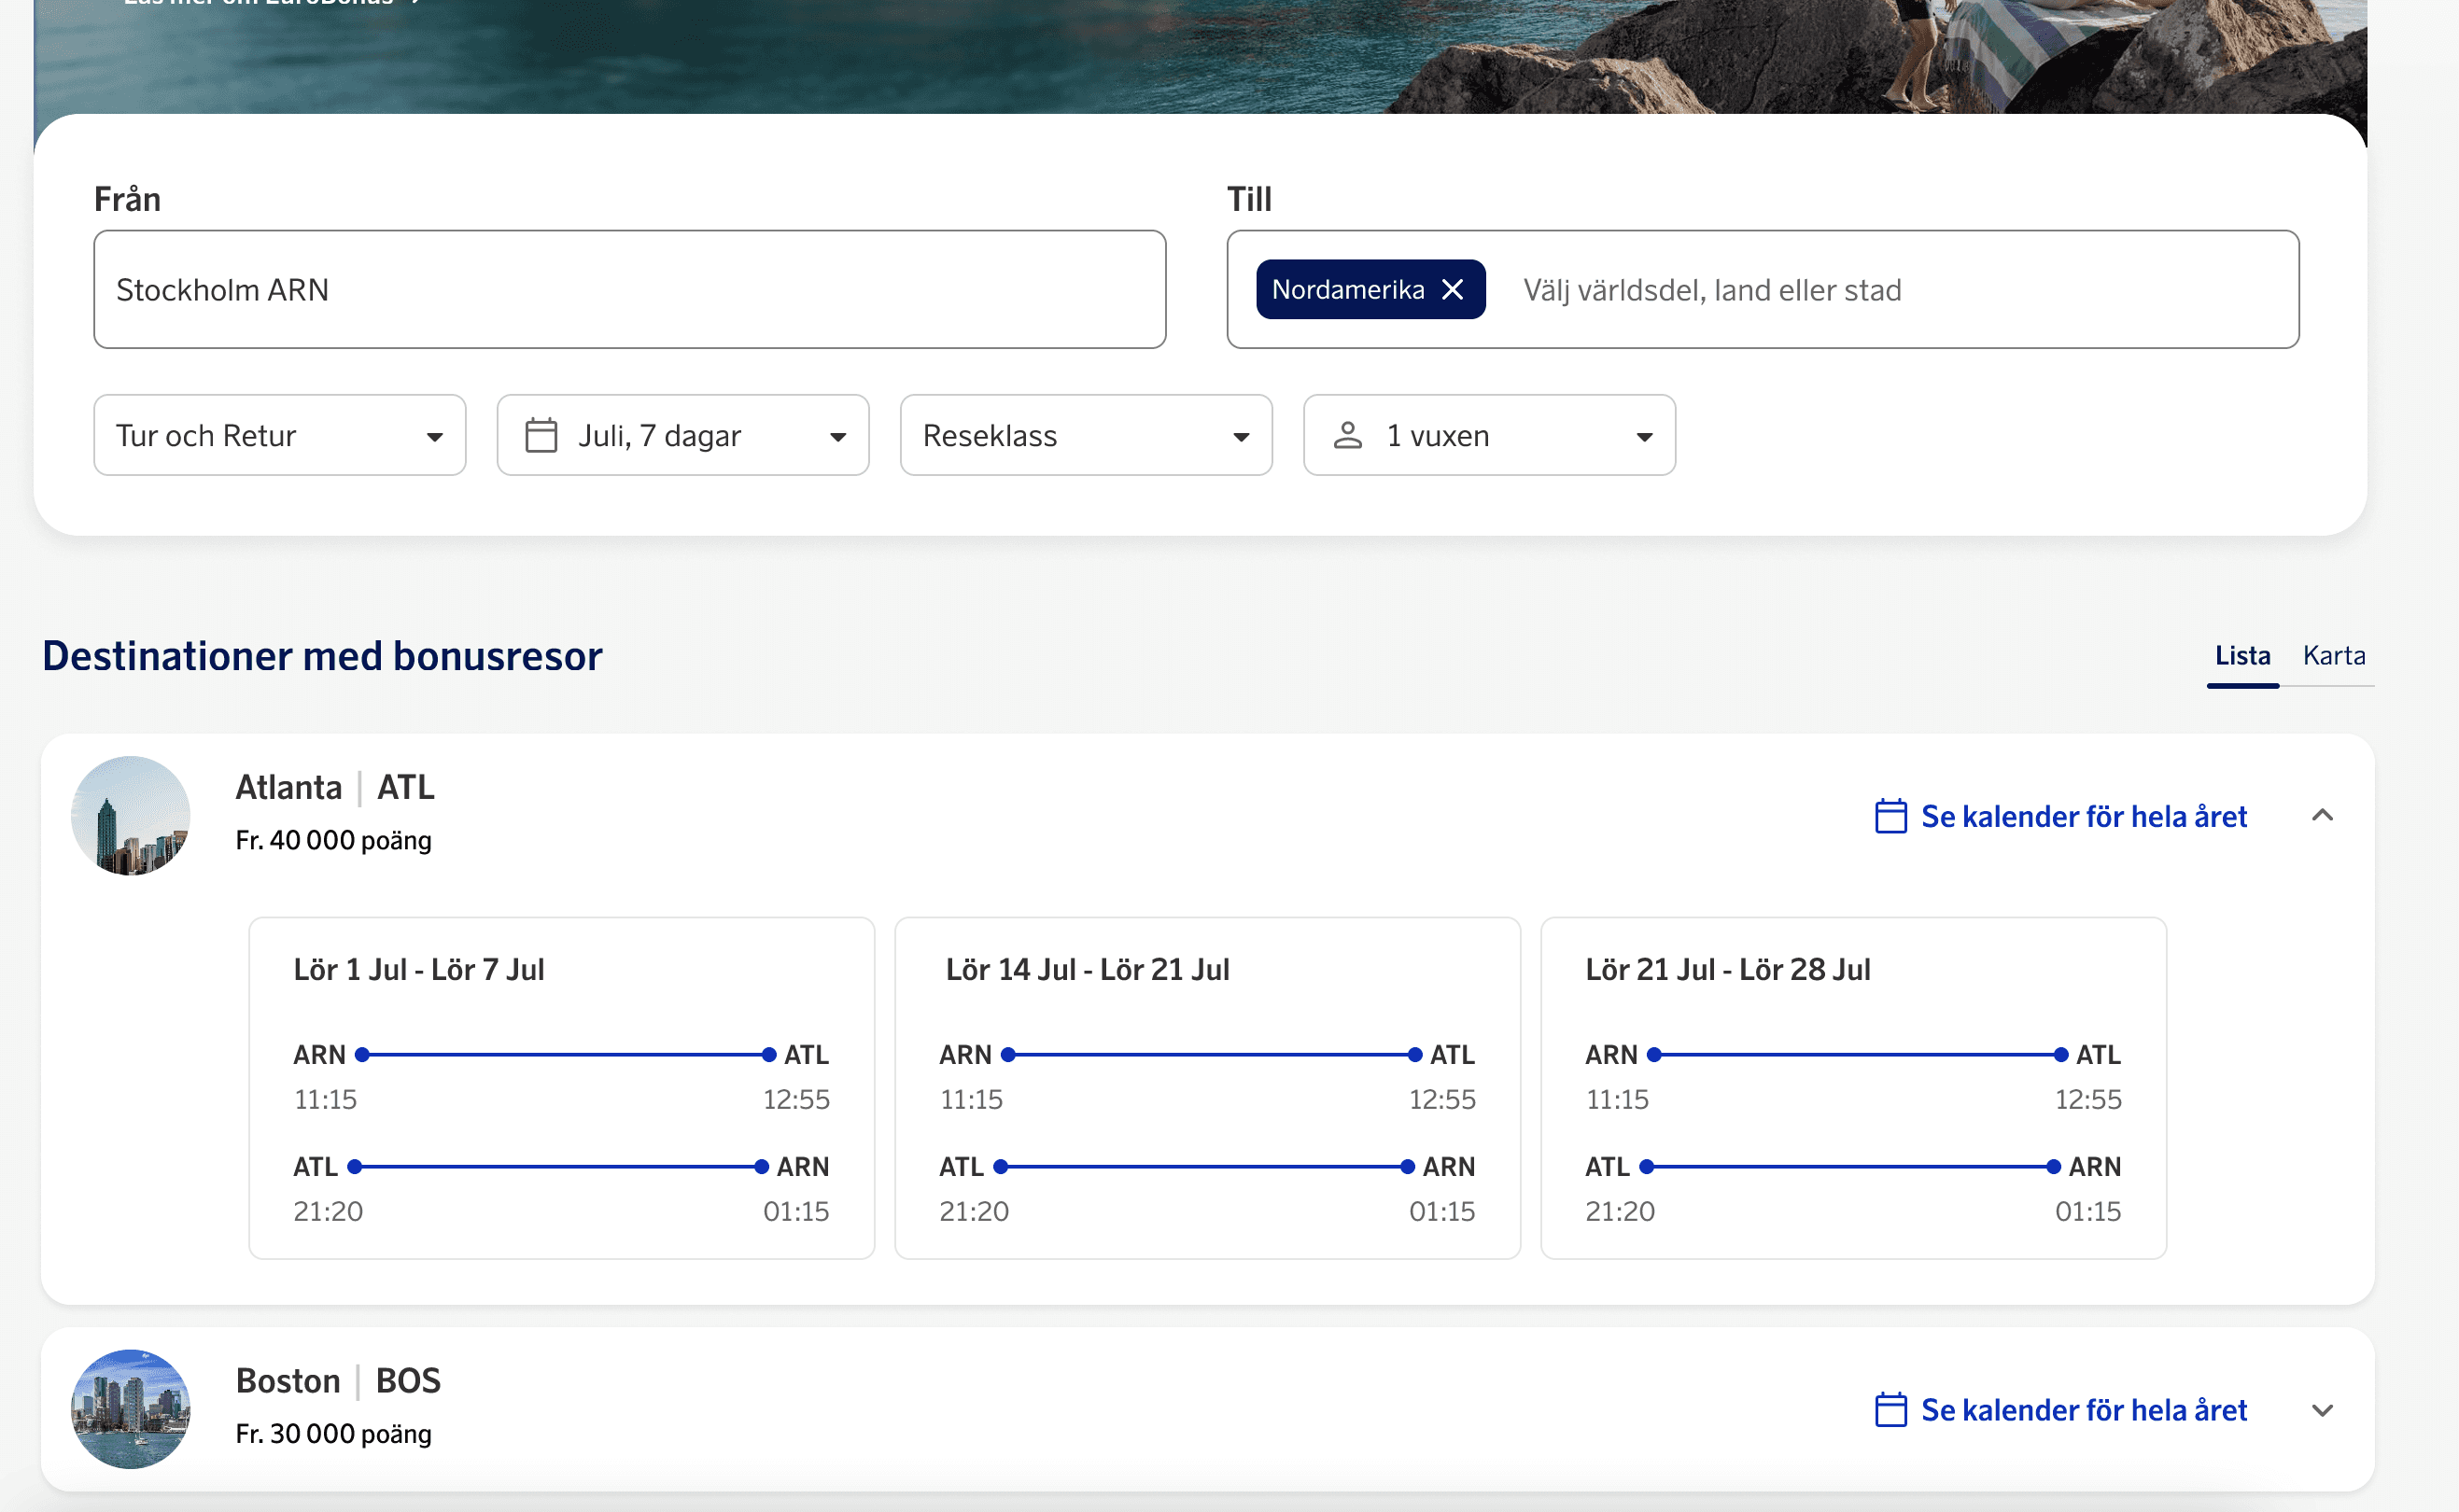Click the Från field with Stockholm ARN

[x=629, y=290]
